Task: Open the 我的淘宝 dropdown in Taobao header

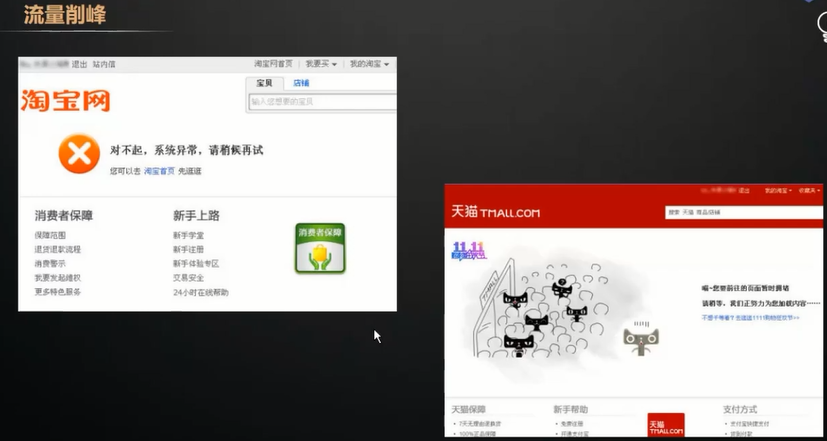Action: (369, 64)
